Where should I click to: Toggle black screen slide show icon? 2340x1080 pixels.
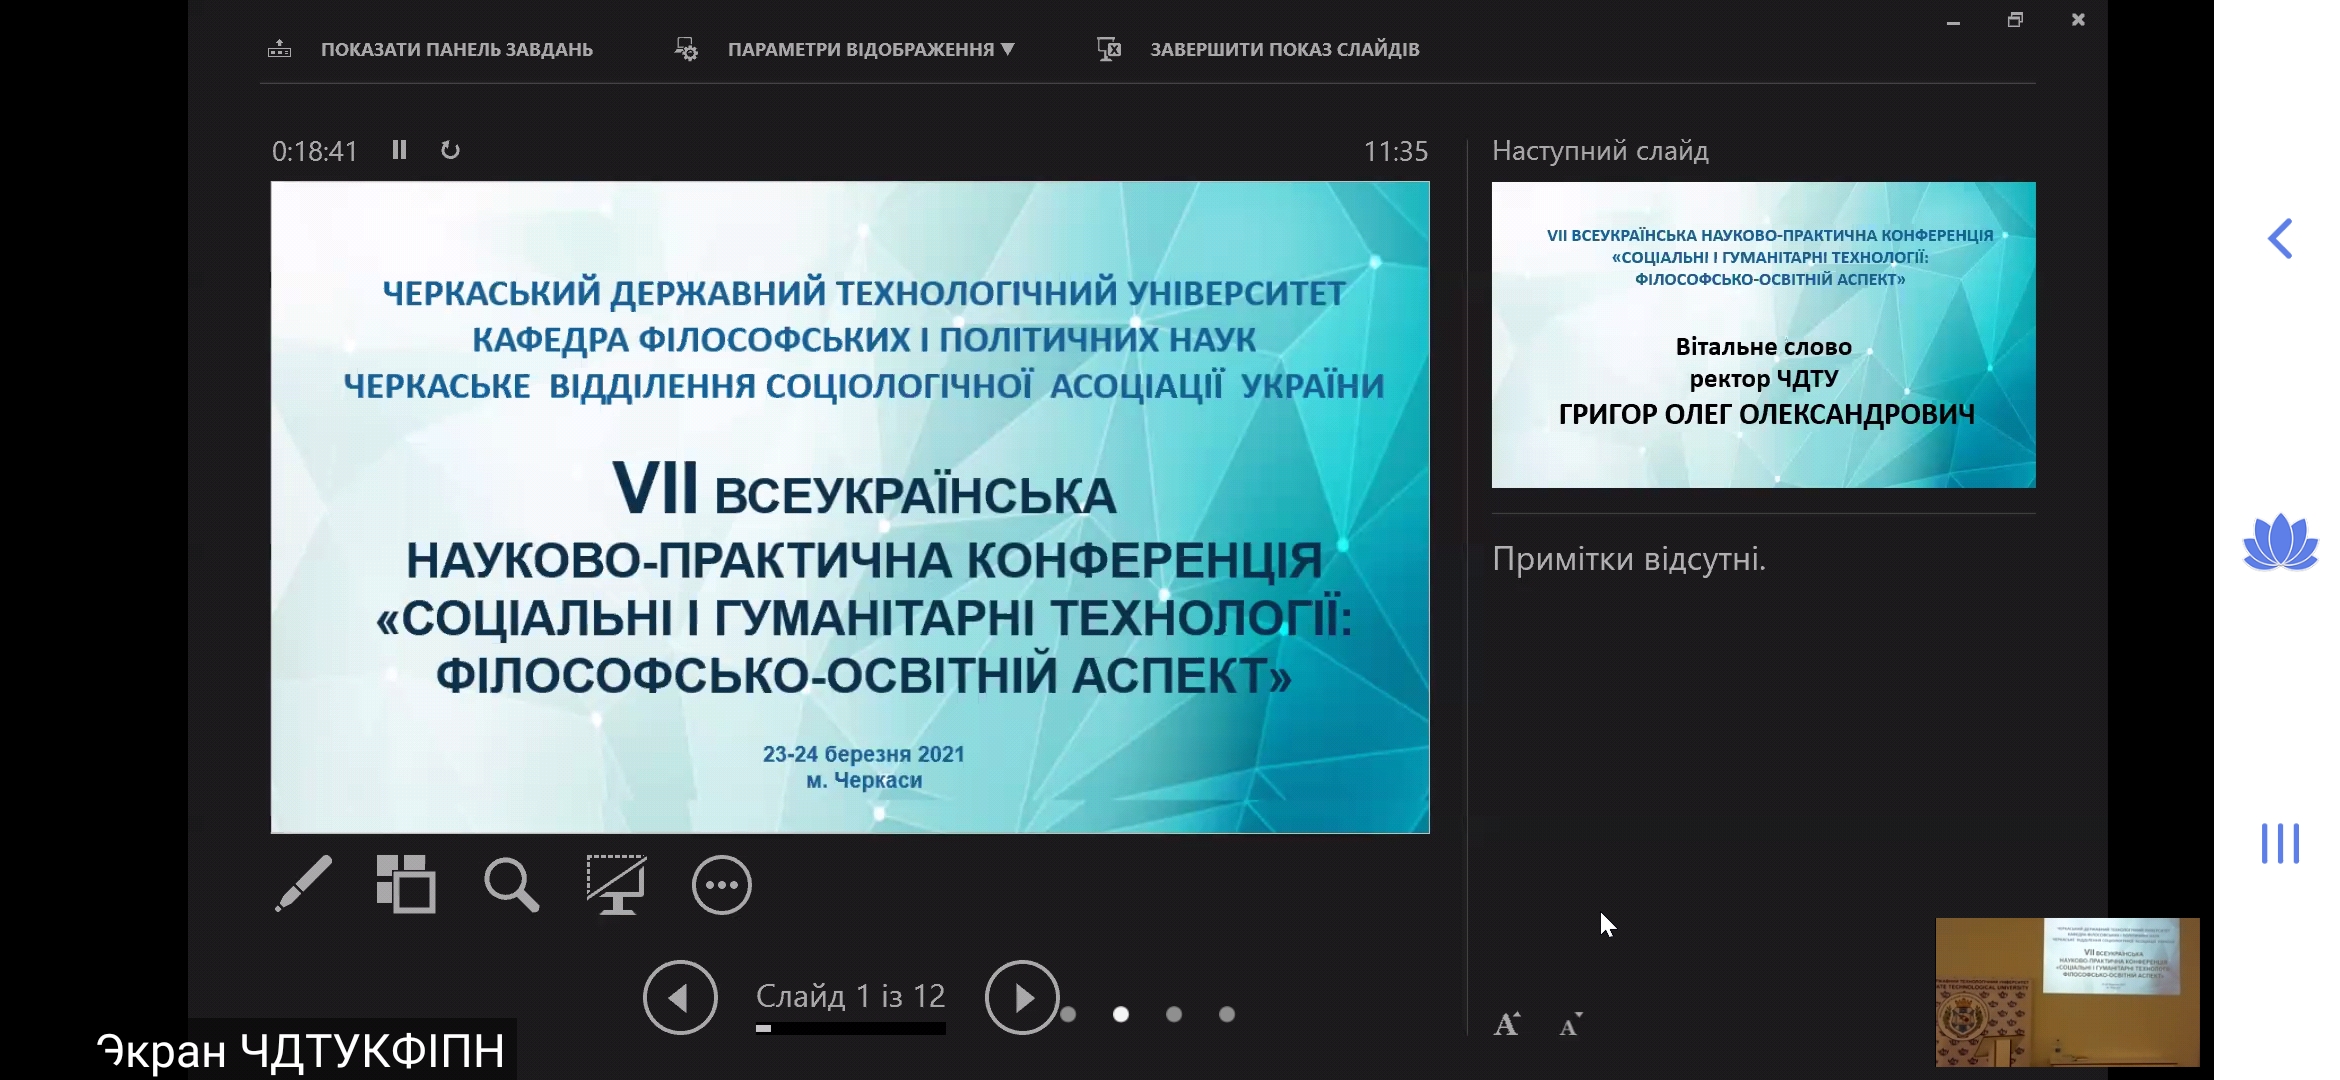click(x=616, y=884)
